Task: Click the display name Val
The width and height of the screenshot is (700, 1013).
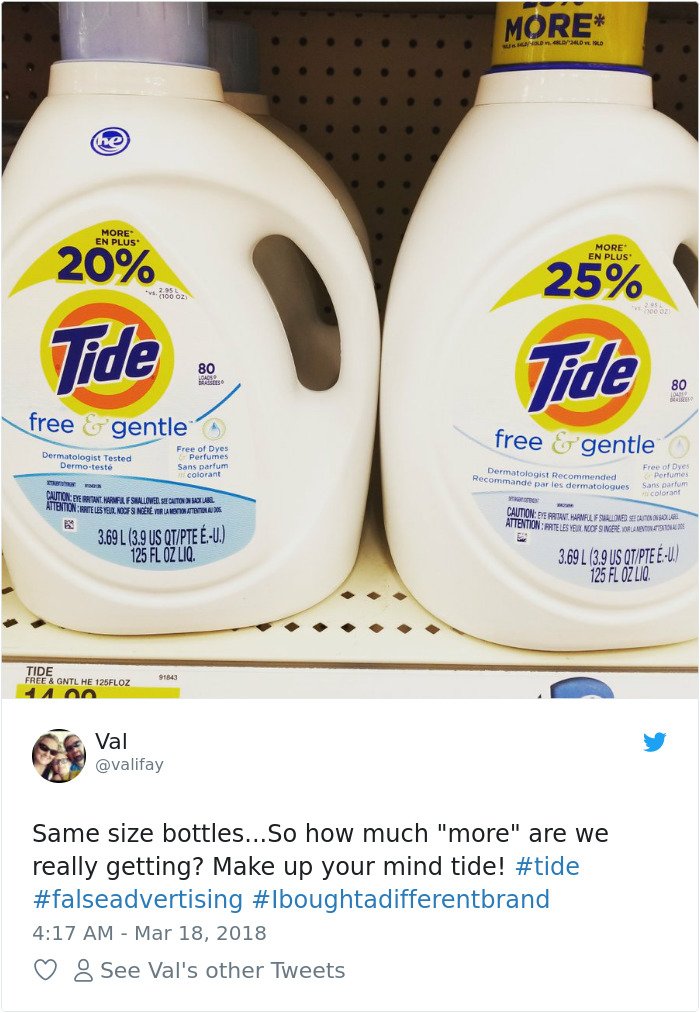Action: pos(111,741)
